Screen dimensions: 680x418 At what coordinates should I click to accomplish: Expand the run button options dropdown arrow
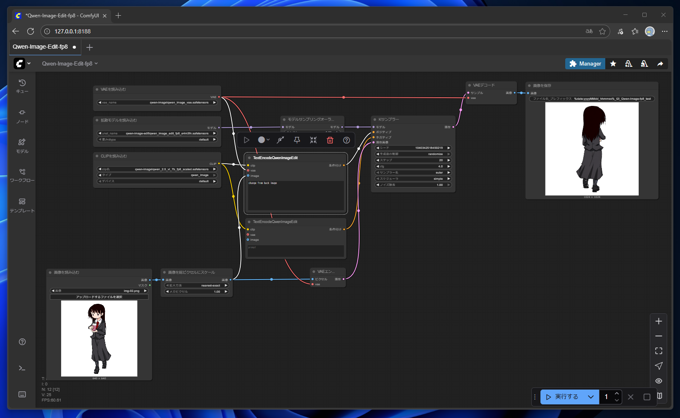[591, 397]
